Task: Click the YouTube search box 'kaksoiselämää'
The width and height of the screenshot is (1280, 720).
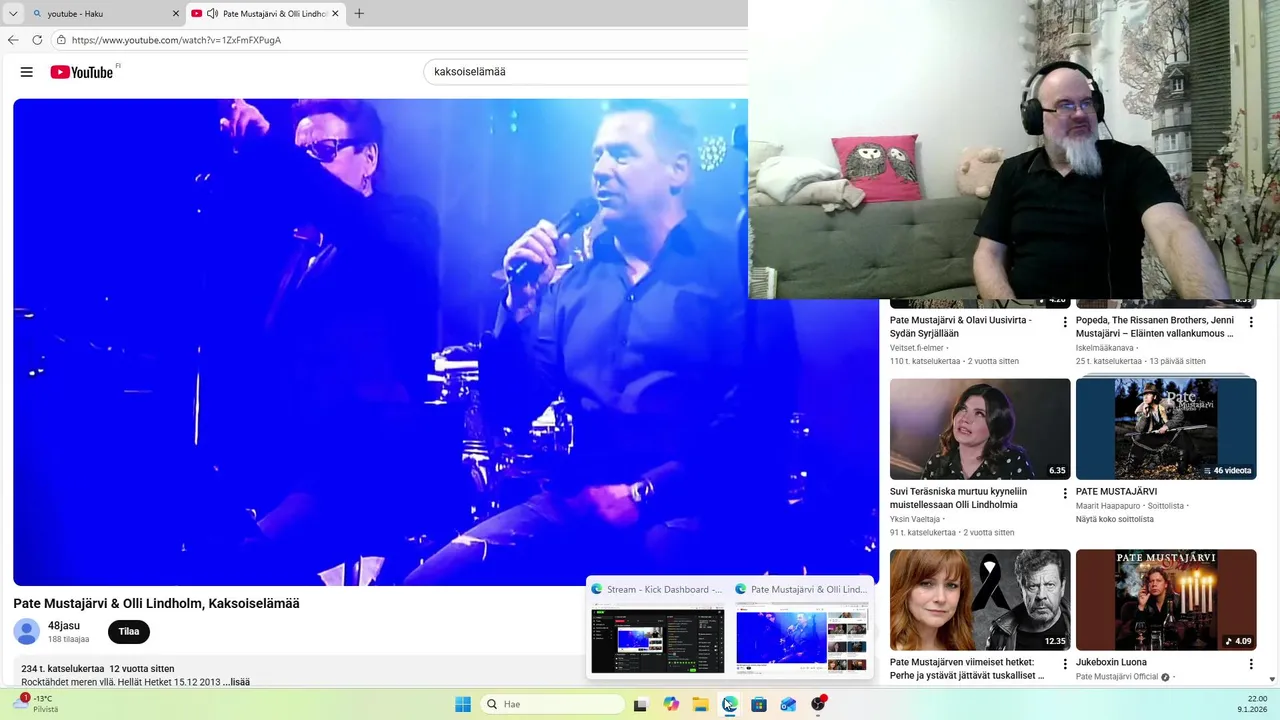Action: (585, 72)
